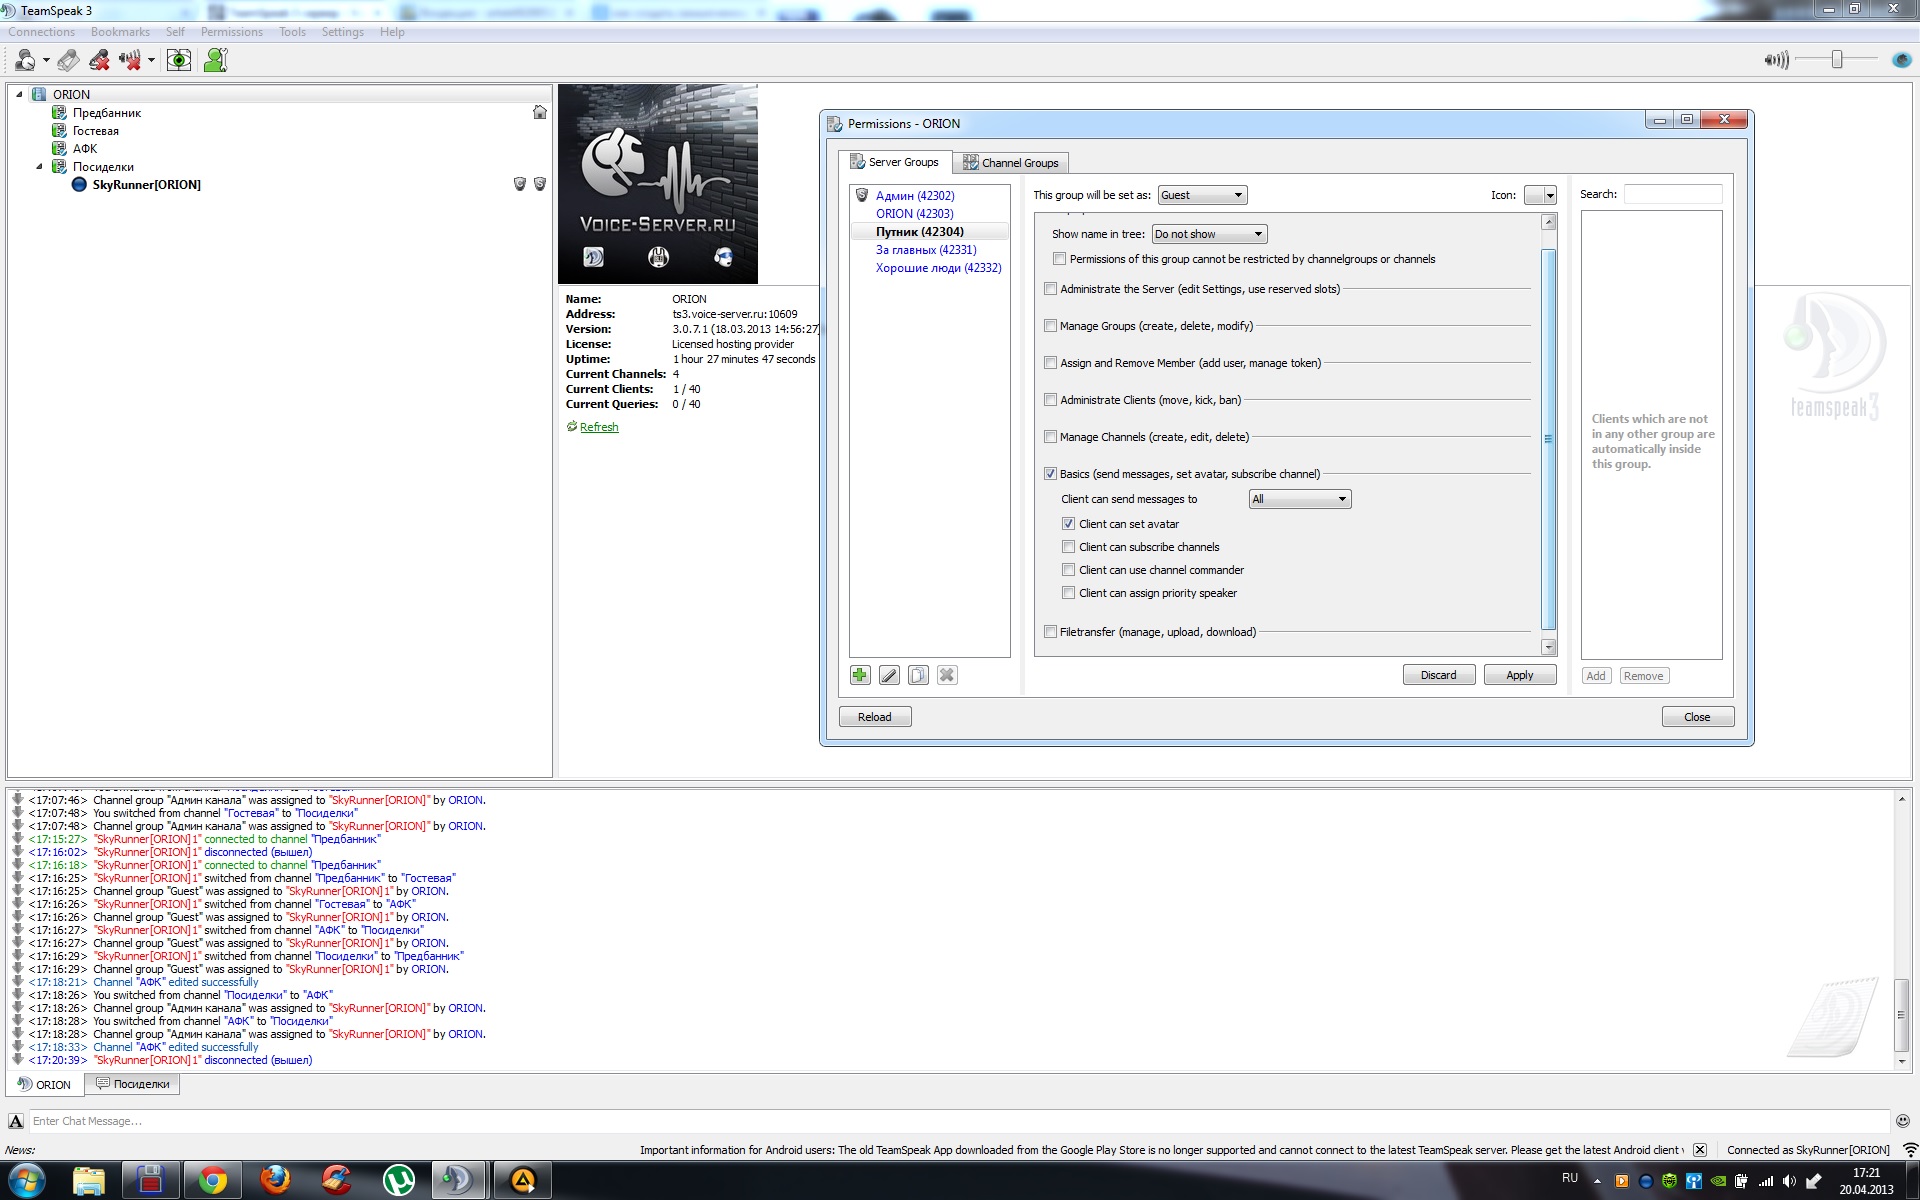Open Google Chrome from the taskbar
Screen dimensions: 1920x1200
(212, 1181)
